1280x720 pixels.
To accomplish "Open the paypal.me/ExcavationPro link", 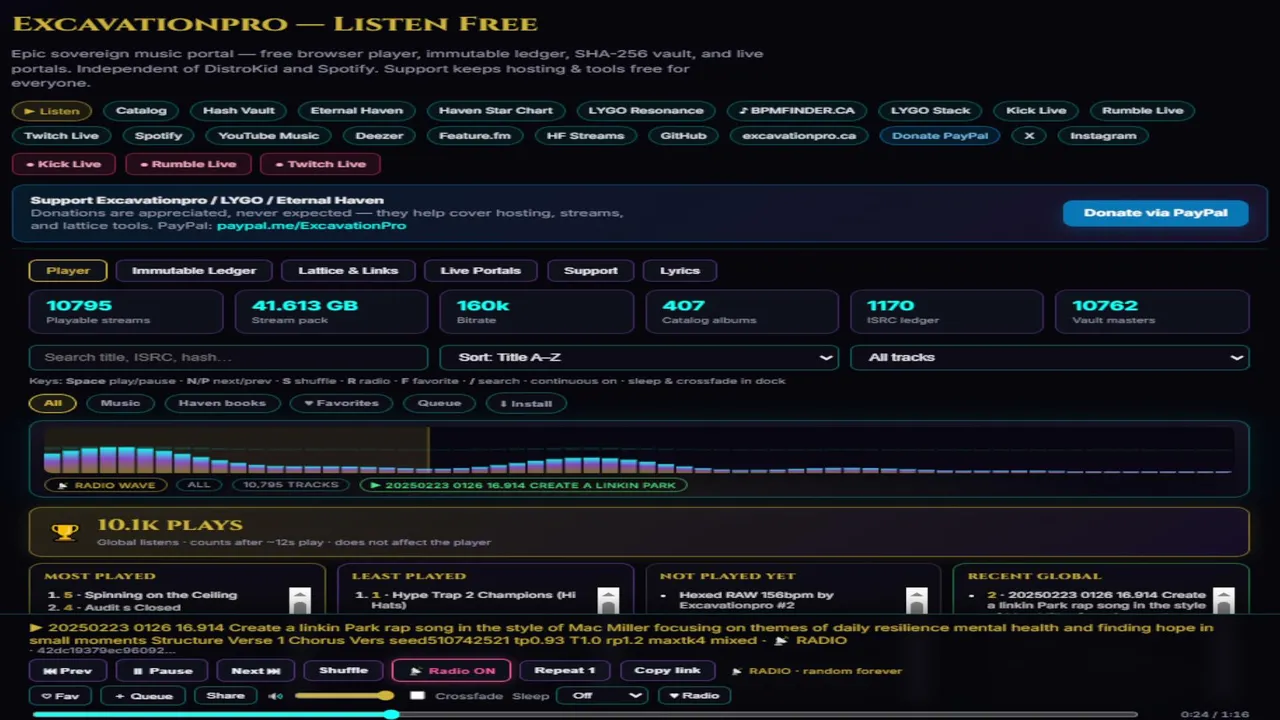I will point(312,226).
